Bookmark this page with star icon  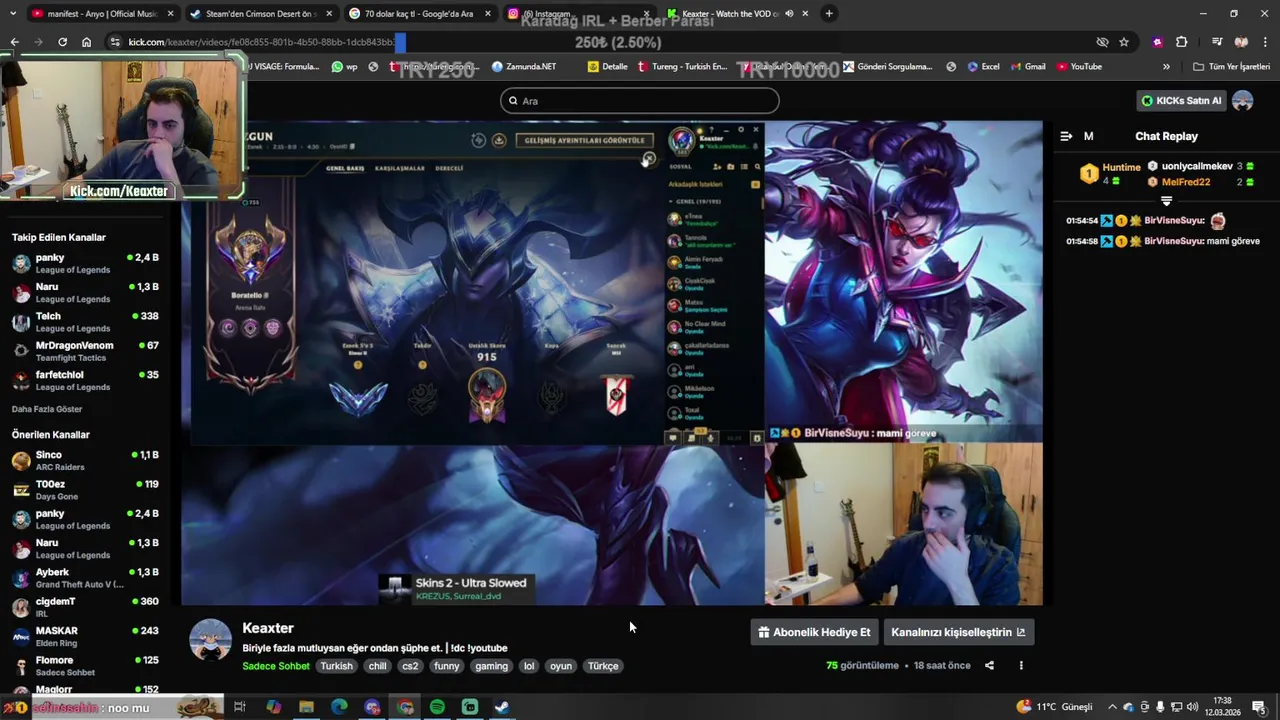pos(1124,42)
